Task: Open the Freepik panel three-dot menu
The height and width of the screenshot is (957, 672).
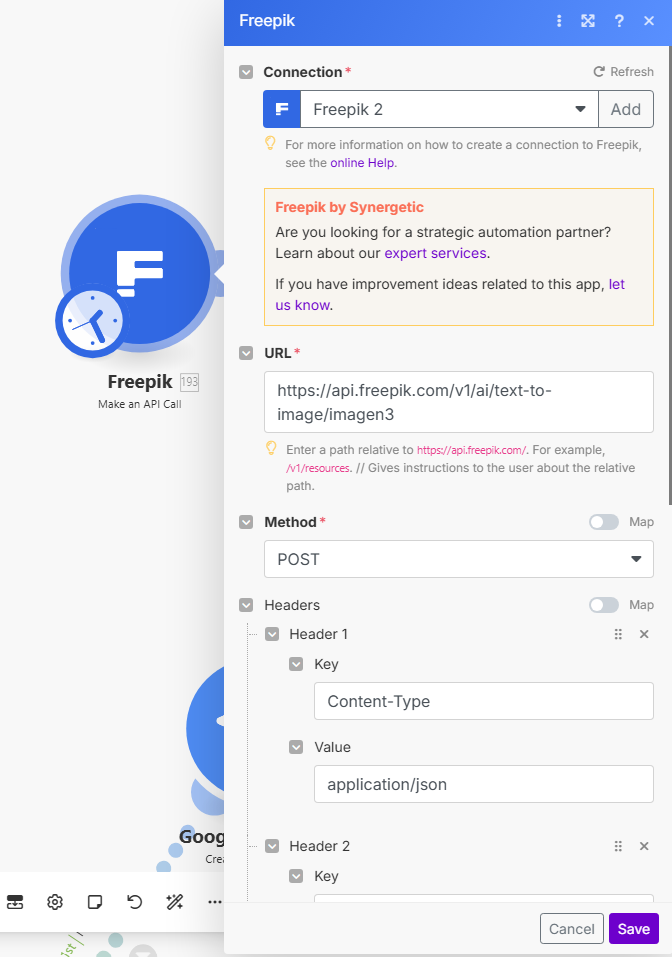Action: coord(559,21)
